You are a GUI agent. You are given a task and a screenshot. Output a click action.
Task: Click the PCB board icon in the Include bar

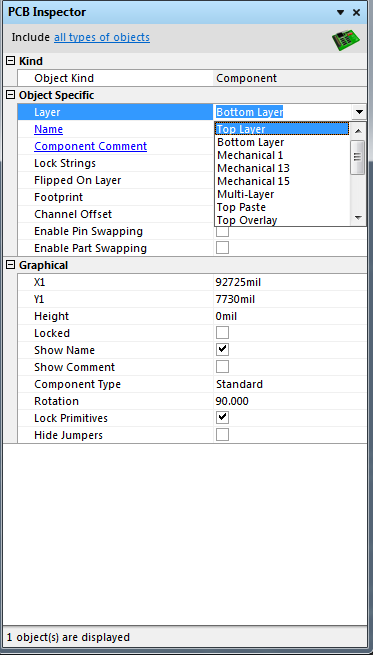(x=345, y=40)
